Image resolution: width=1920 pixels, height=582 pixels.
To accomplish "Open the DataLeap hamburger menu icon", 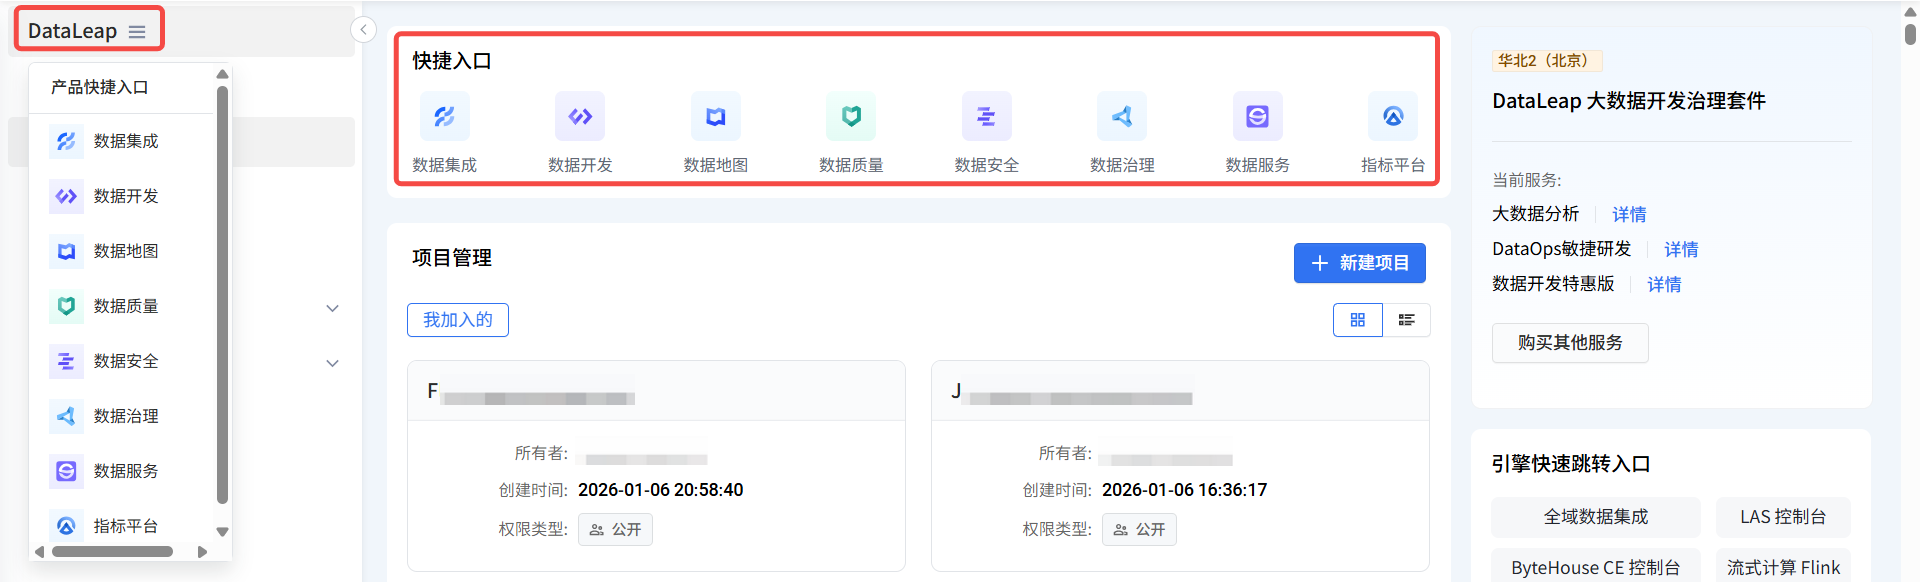I will [x=137, y=32].
